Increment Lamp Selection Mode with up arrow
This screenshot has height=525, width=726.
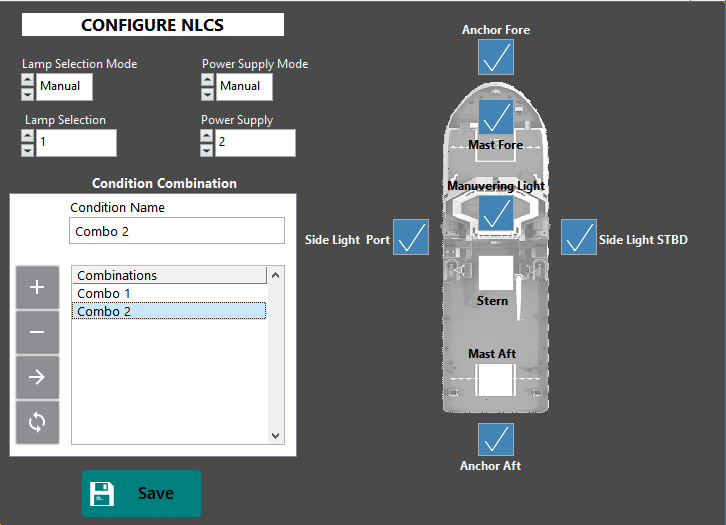(28, 80)
